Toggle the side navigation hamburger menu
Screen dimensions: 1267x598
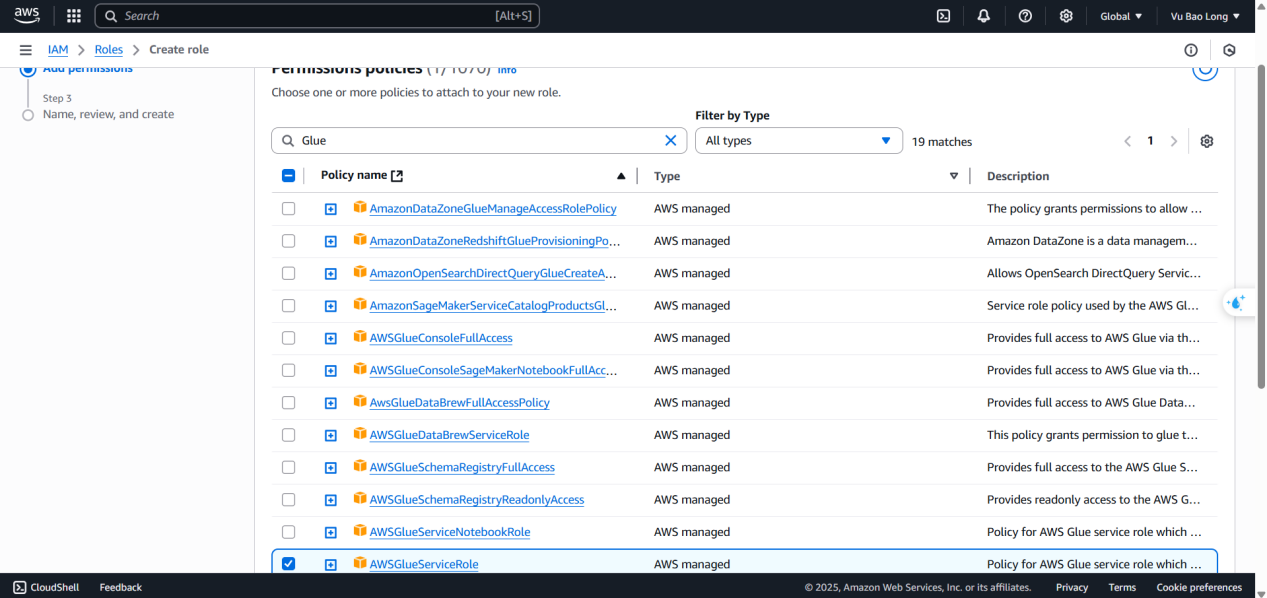click(x=25, y=50)
